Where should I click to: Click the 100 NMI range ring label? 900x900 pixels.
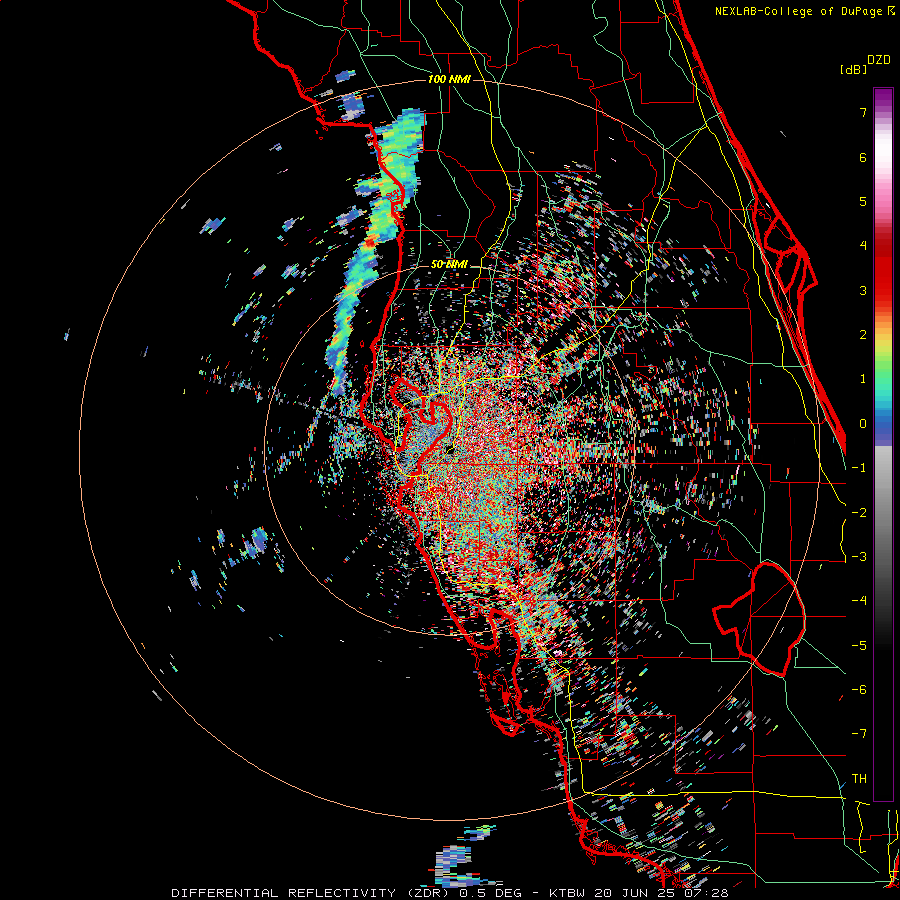pyautogui.click(x=449, y=79)
